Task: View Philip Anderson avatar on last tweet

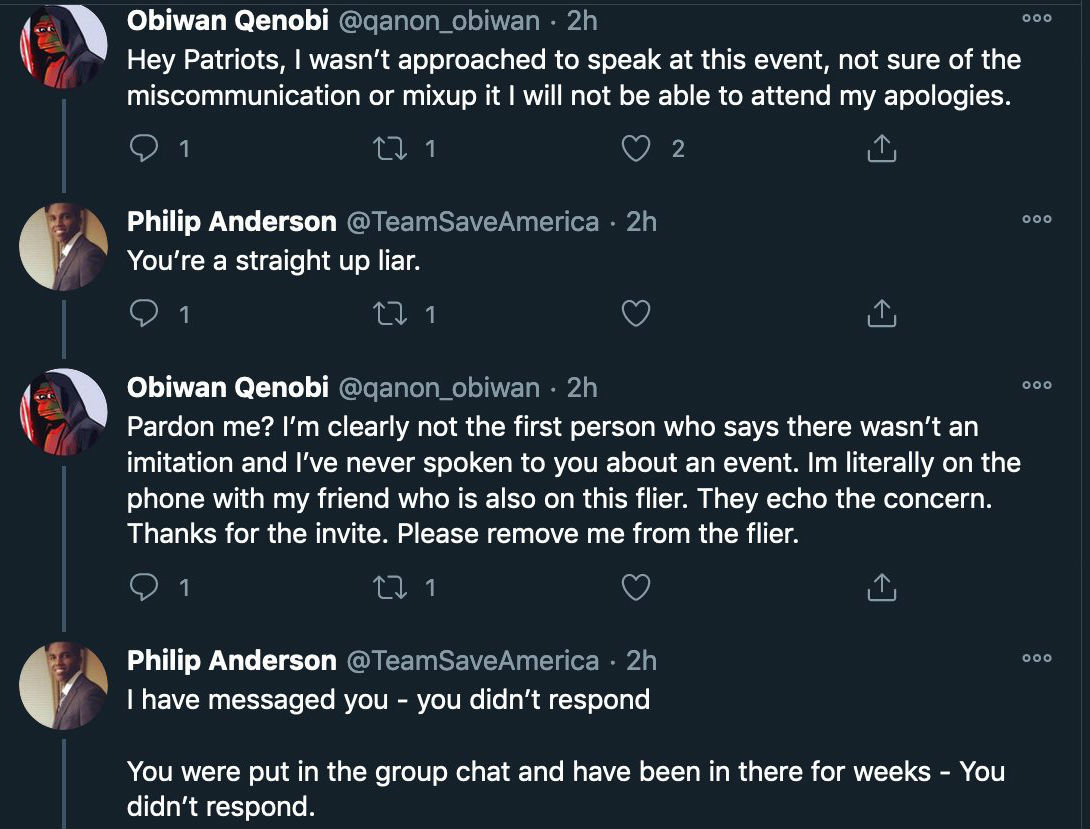Action: [x=63, y=685]
